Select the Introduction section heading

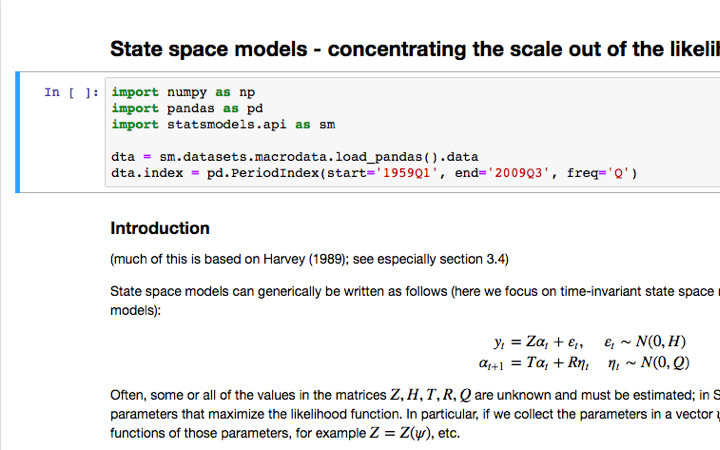[x=160, y=228]
